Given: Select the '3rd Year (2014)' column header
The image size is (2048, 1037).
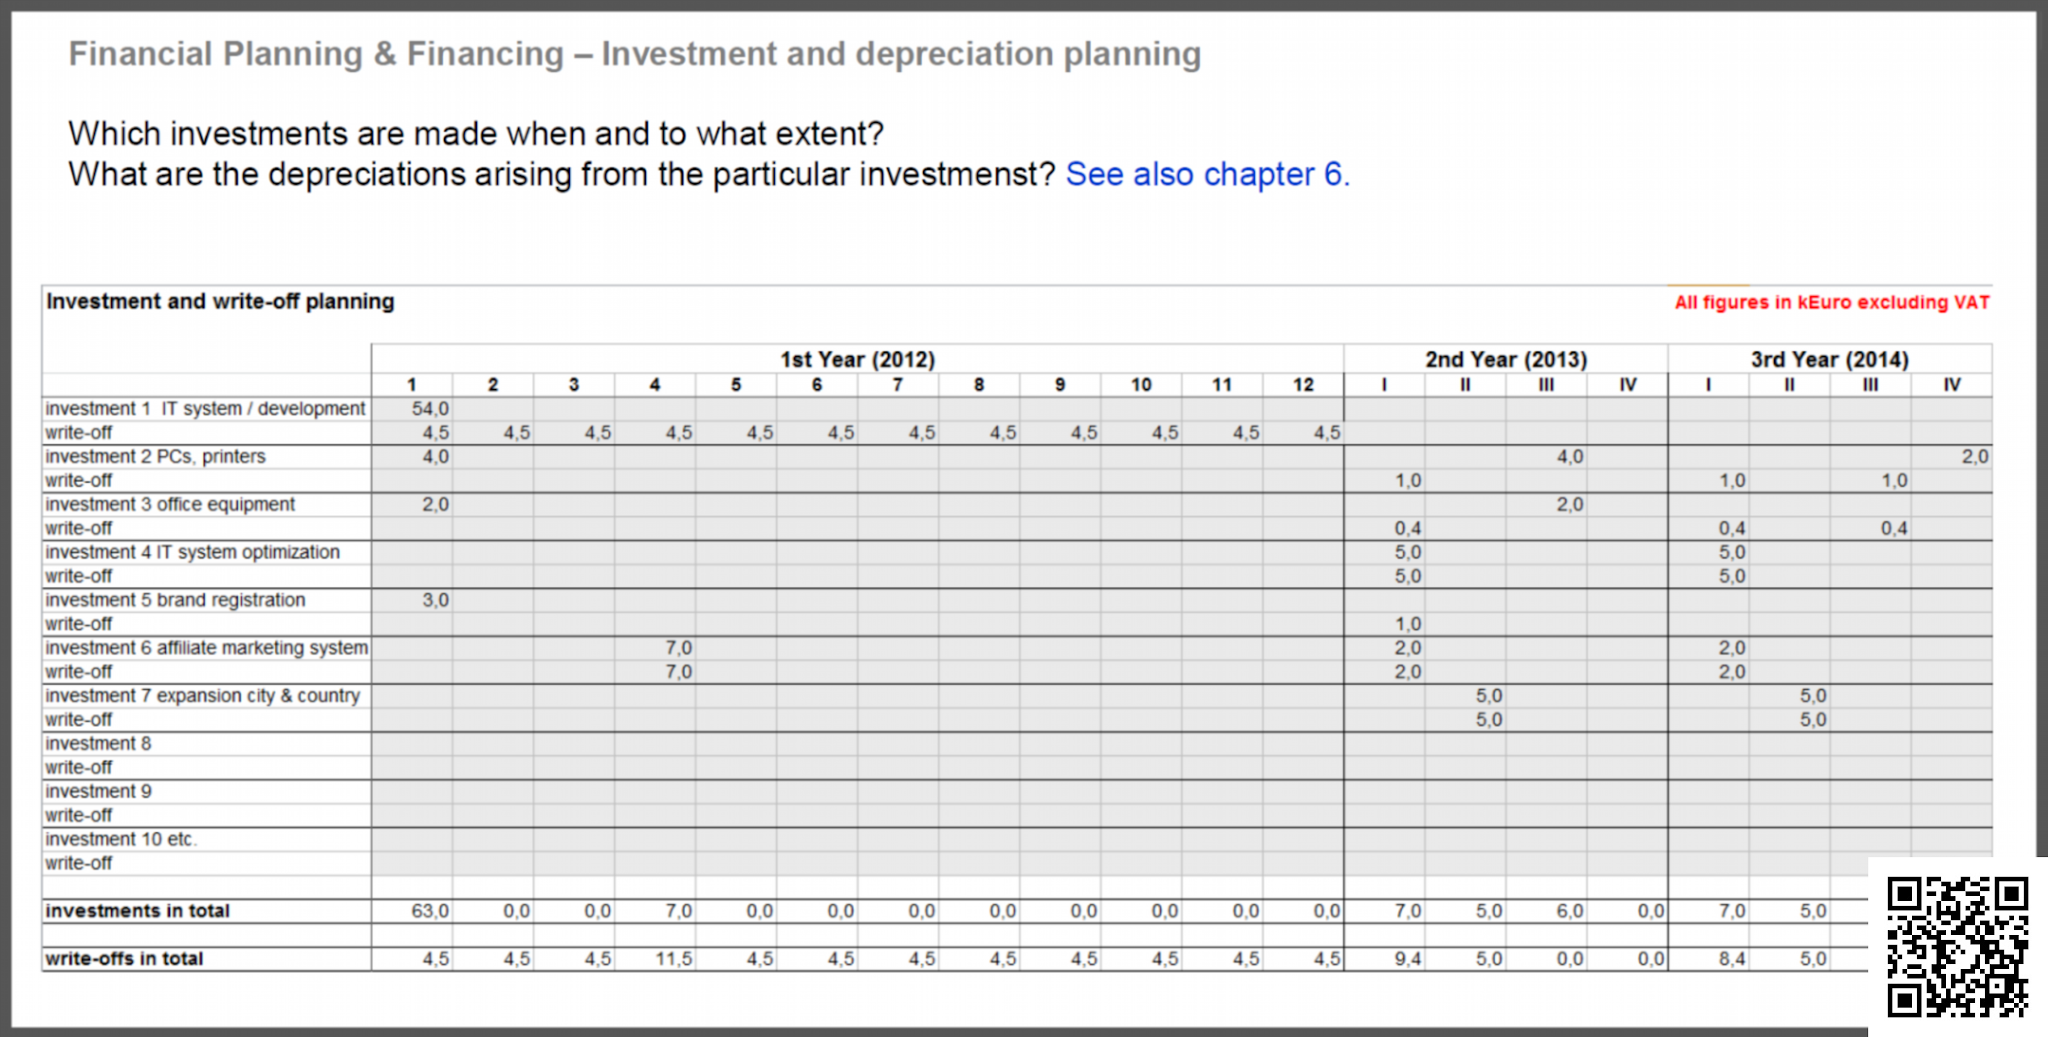Looking at the screenshot, I should tap(1830, 359).
